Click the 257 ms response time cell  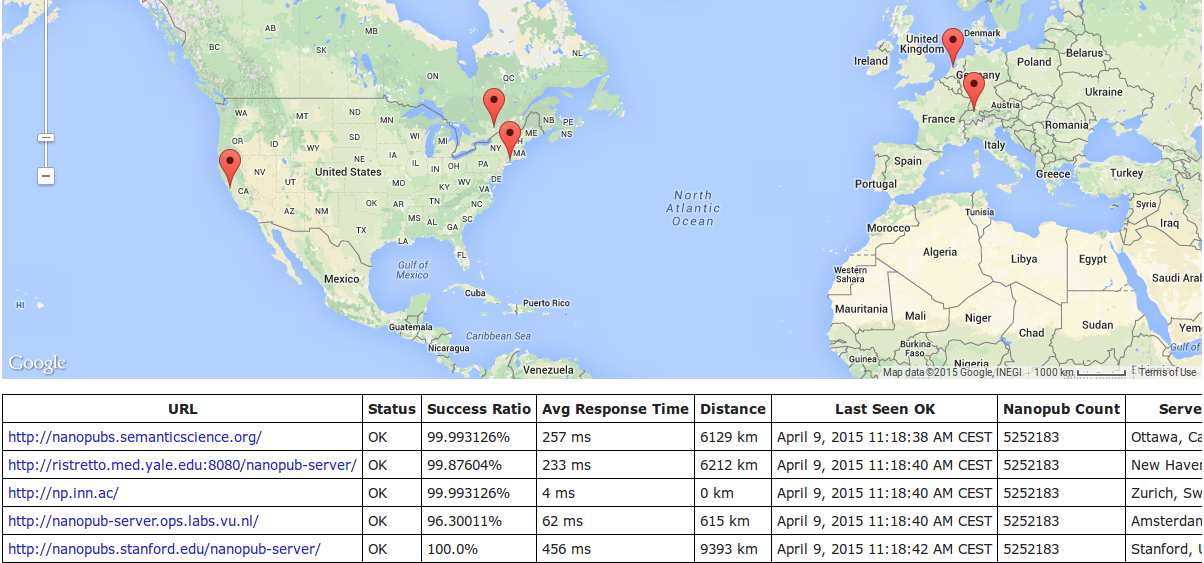point(615,437)
